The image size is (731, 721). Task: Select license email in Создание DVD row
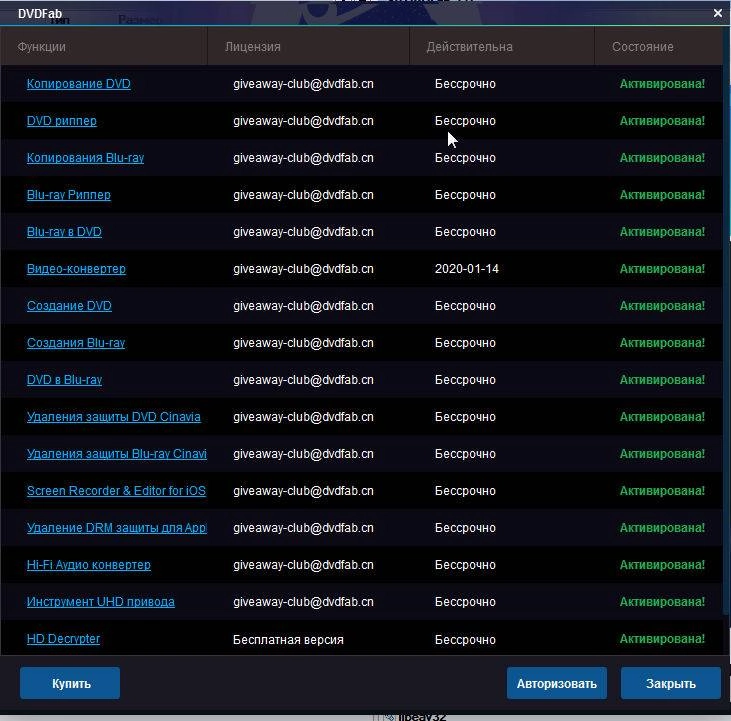[x=303, y=306]
